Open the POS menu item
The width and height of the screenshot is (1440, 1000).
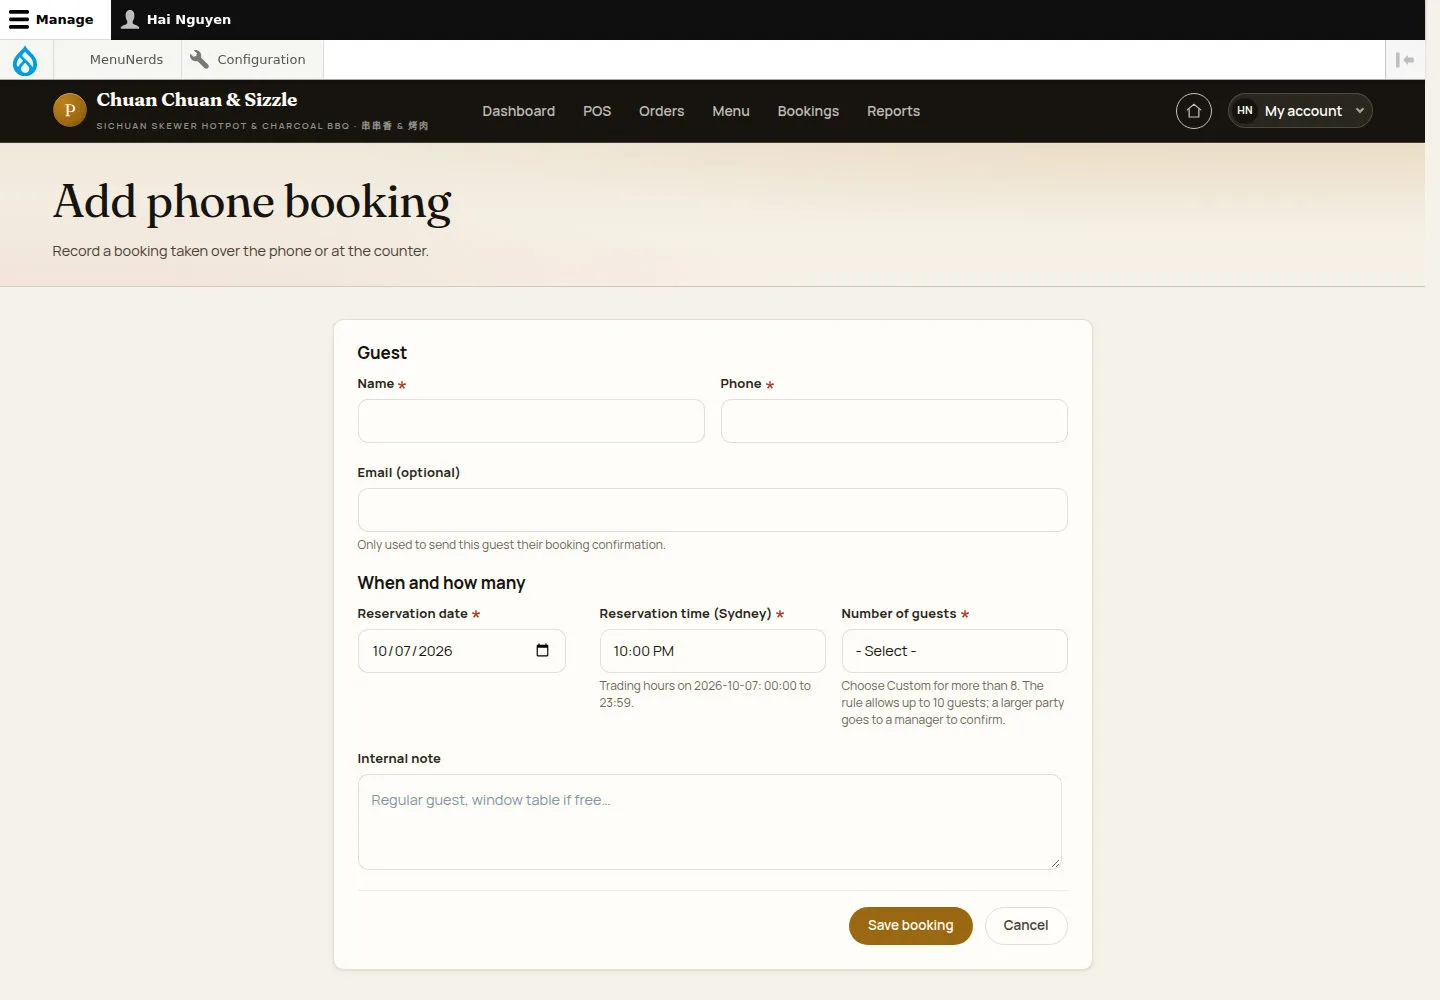[x=597, y=111]
